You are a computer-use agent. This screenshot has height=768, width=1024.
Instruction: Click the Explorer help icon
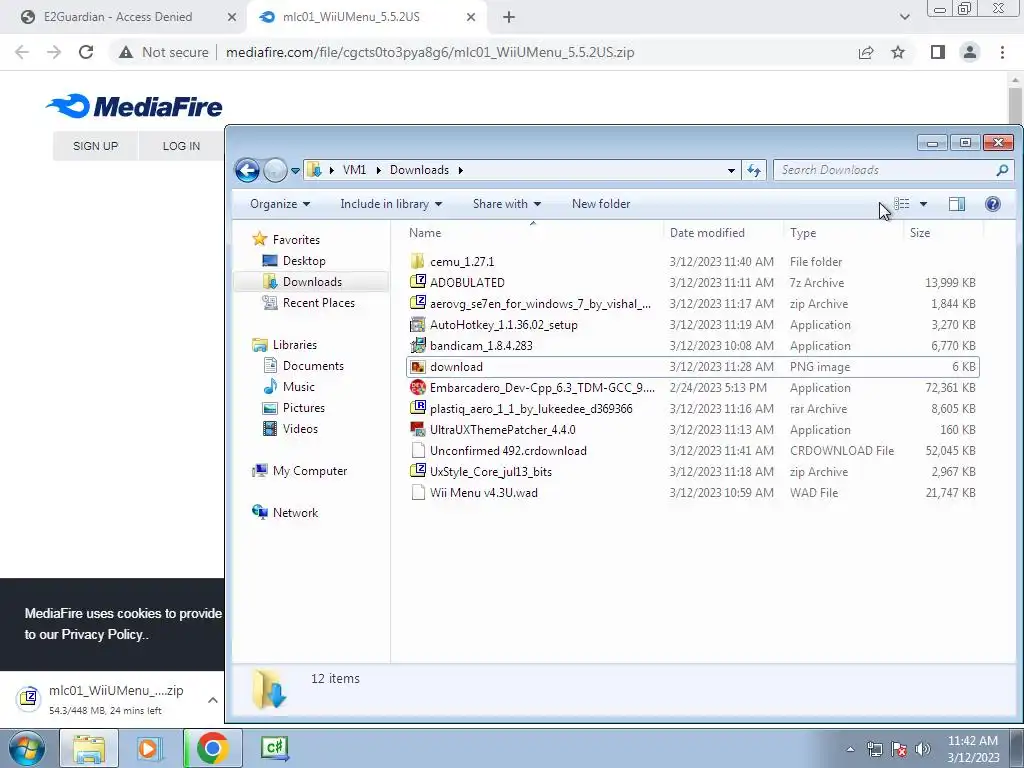point(993,204)
